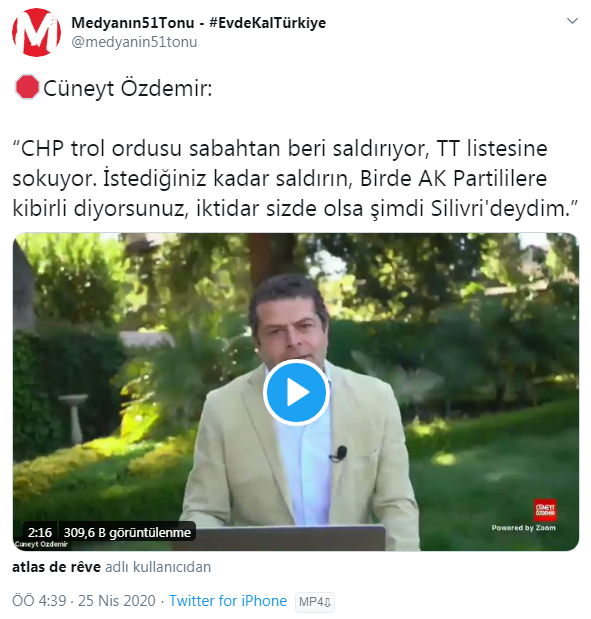This screenshot has width=591, height=619.
Task: Click the Cüneyt Özdemir heading text
Action: point(128,88)
